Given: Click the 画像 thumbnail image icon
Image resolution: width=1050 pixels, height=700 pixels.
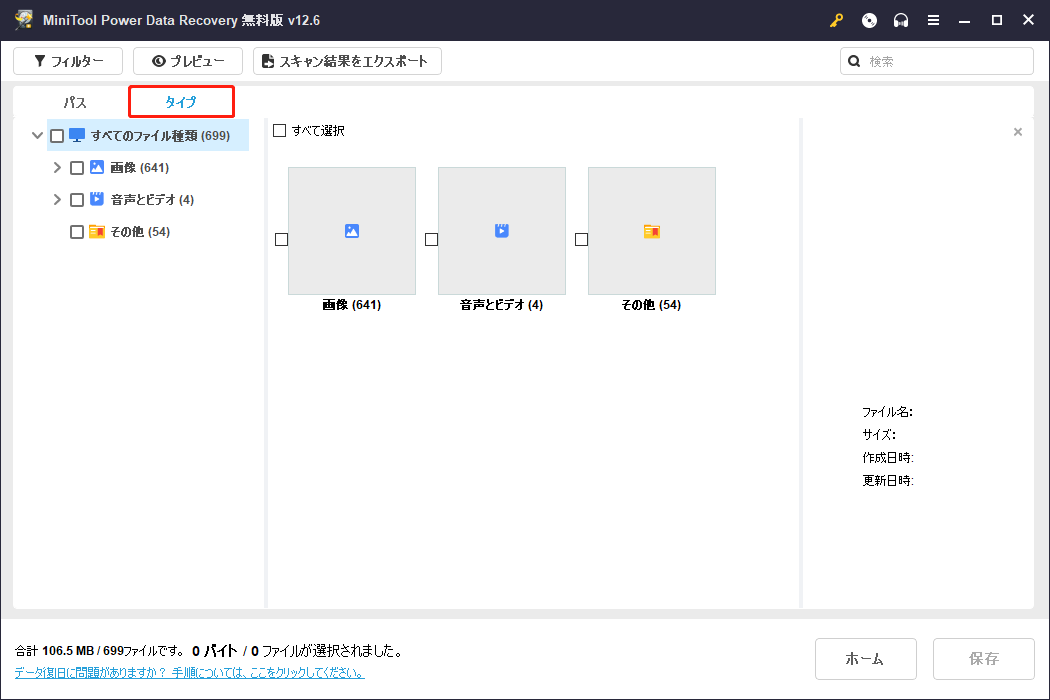Looking at the screenshot, I should 351,231.
